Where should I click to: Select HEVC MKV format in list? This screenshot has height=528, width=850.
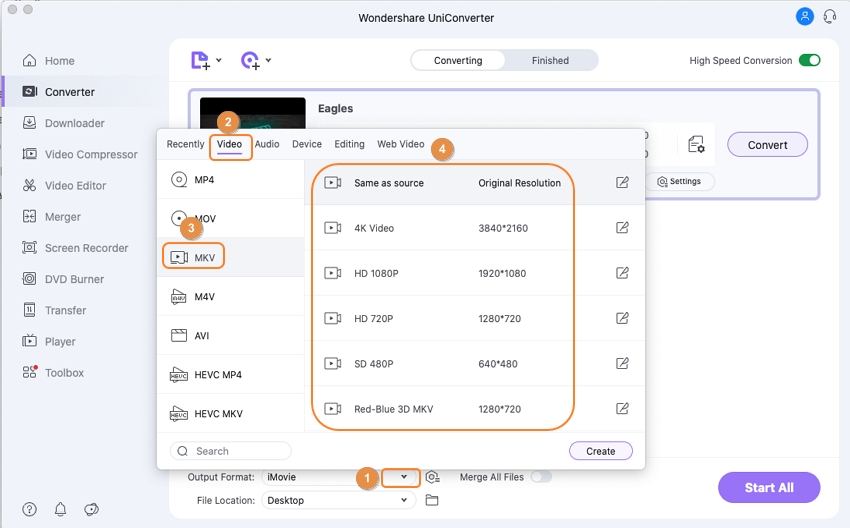coord(230,414)
